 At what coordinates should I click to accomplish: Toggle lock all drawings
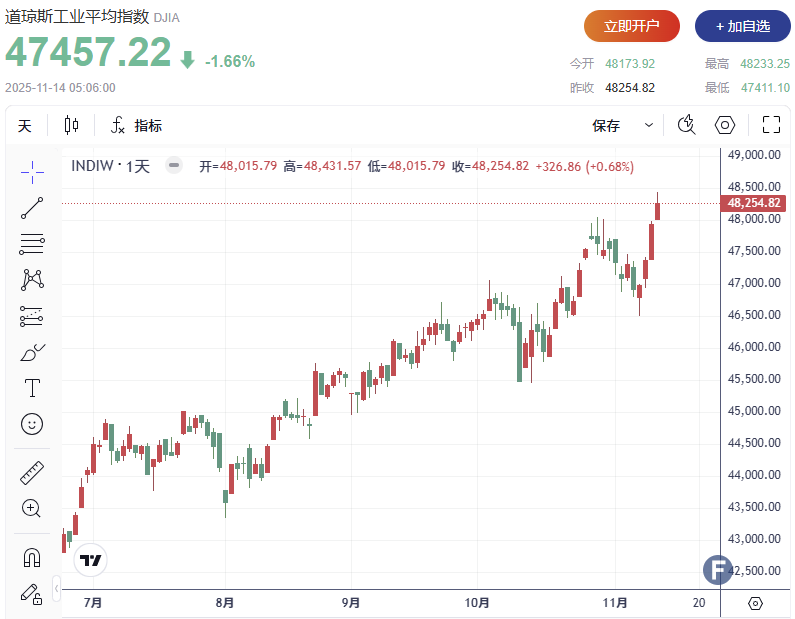32,593
